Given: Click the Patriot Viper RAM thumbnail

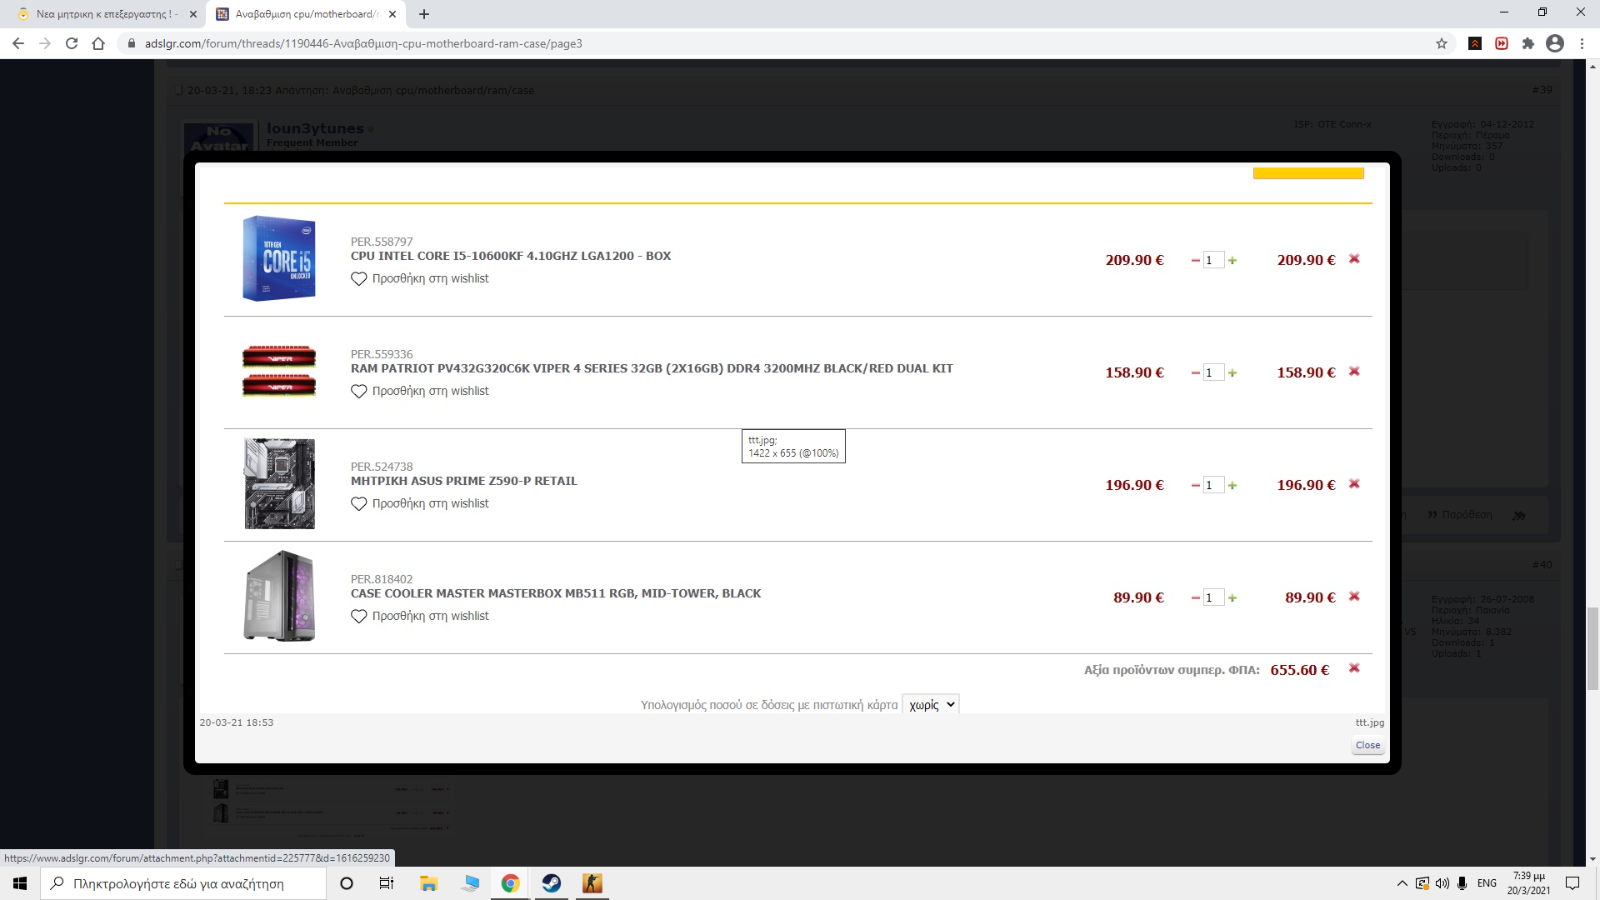Looking at the screenshot, I should 279,371.
